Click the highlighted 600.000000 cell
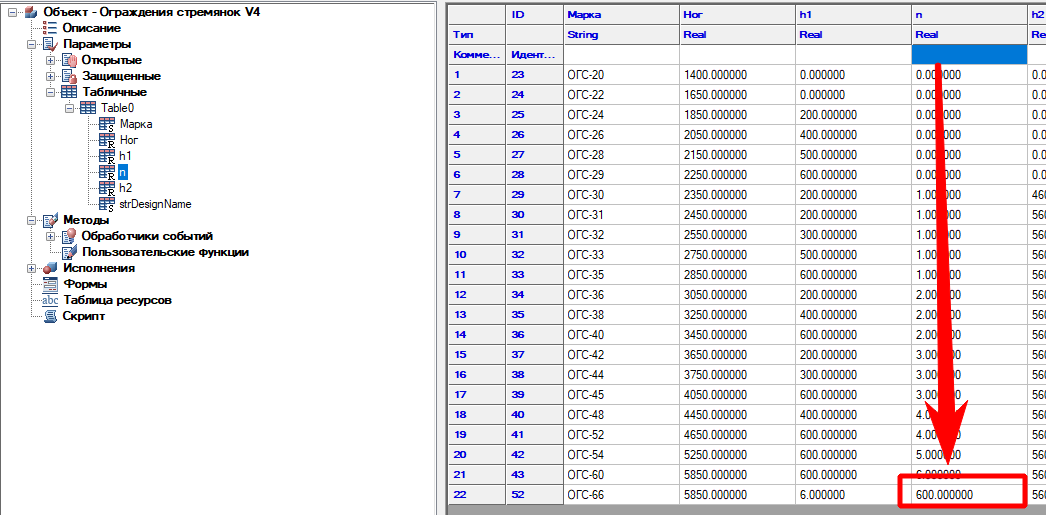Image resolution: width=1046 pixels, height=515 pixels. (962, 494)
